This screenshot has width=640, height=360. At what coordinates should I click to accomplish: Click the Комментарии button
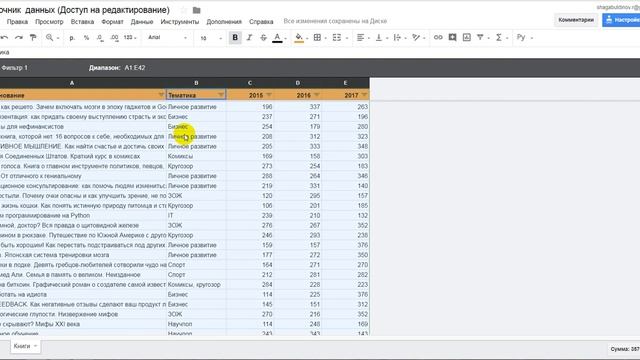(x=576, y=20)
